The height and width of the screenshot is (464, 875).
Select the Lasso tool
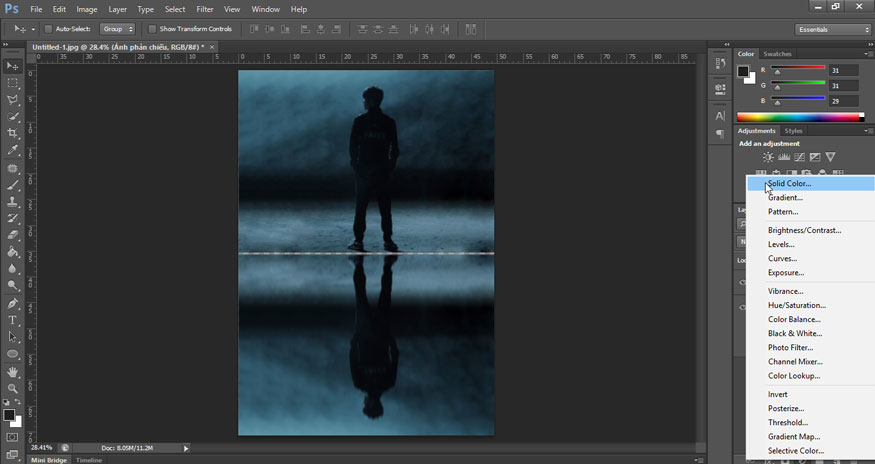[x=12, y=99]
